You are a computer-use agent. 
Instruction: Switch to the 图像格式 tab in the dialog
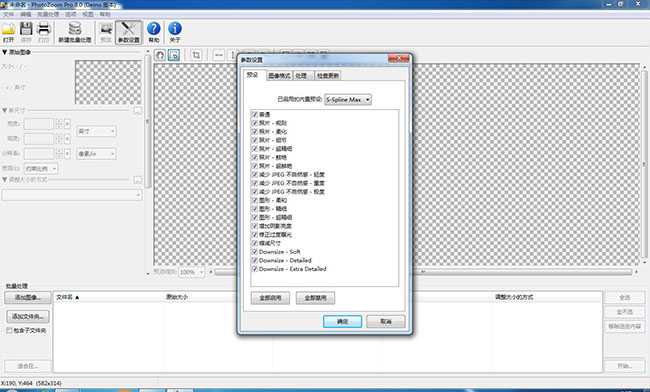pos(279,75)
